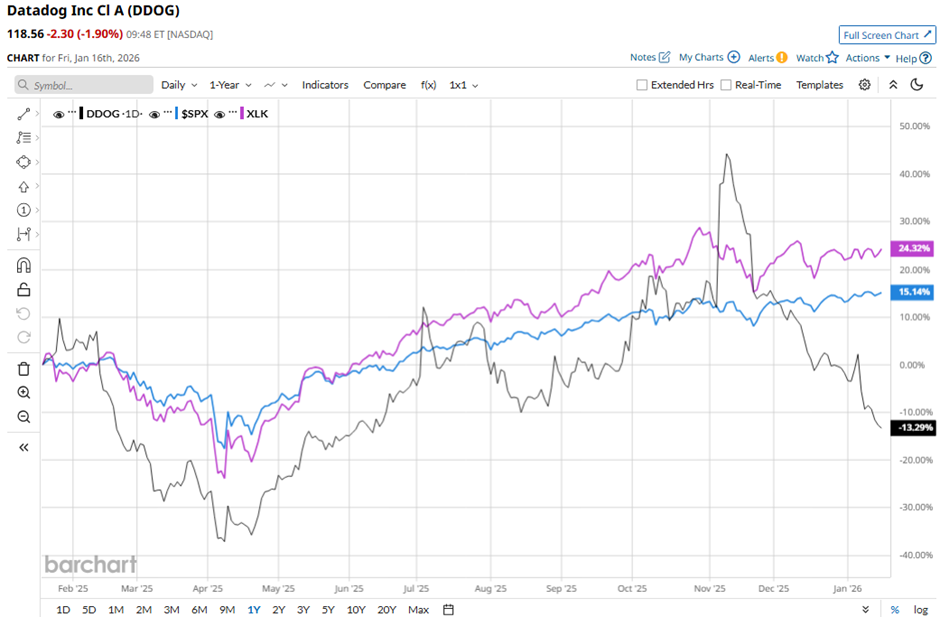940x617 pixels.
Task: Choose the shapes drawing tool
Action: 23,162
